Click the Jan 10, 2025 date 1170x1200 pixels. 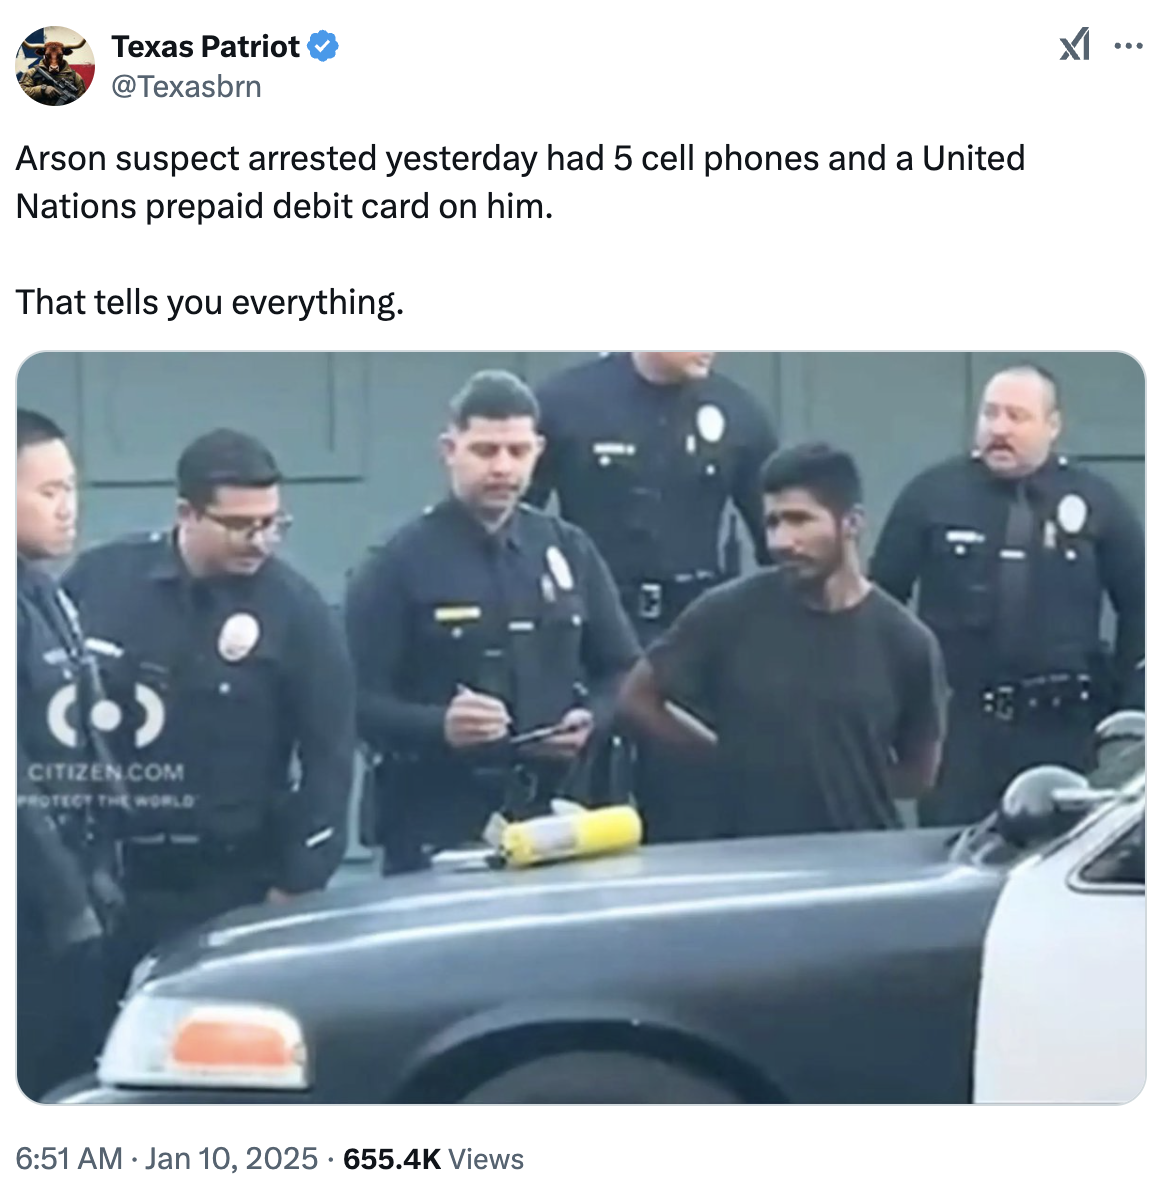pos(231,1158)
